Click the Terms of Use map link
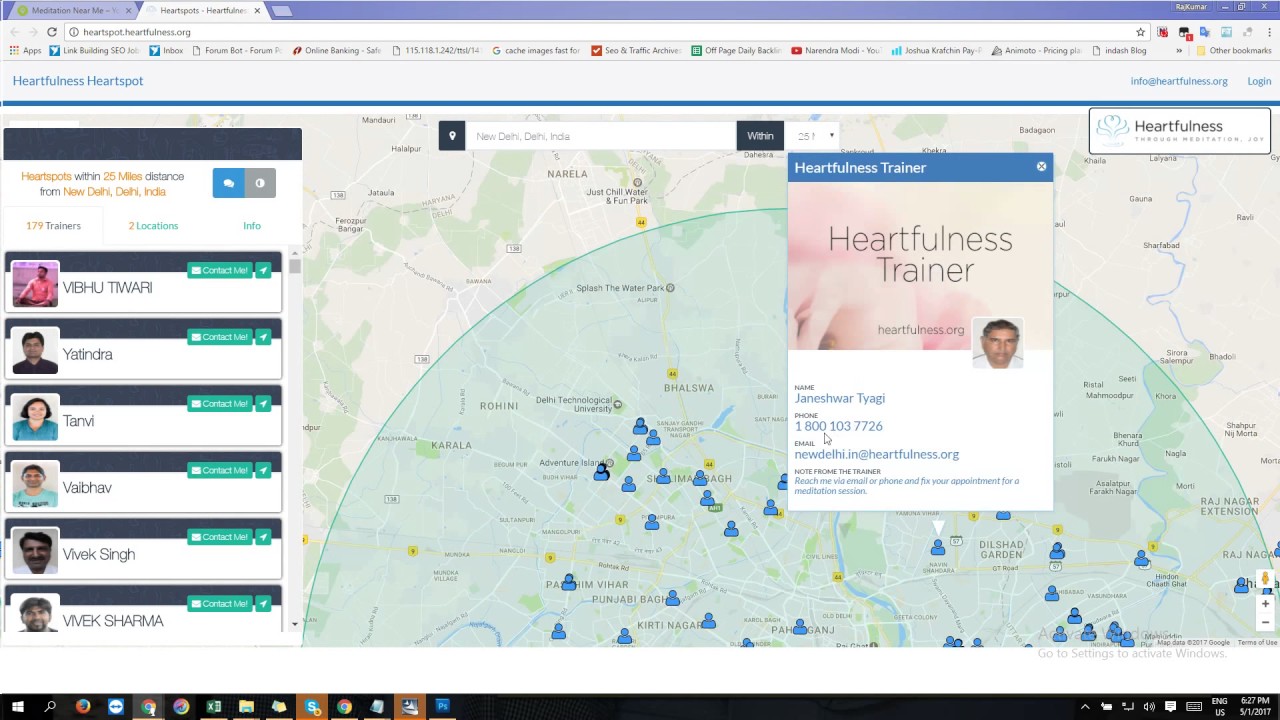The width and height of the screenshot is (1280, 720). click(1257, 643)
